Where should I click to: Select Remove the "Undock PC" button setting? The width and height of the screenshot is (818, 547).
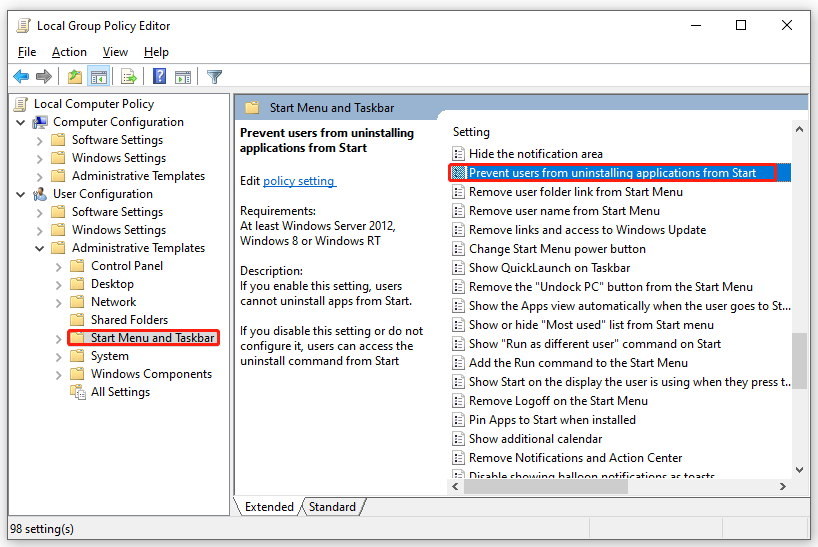point(610,287)
